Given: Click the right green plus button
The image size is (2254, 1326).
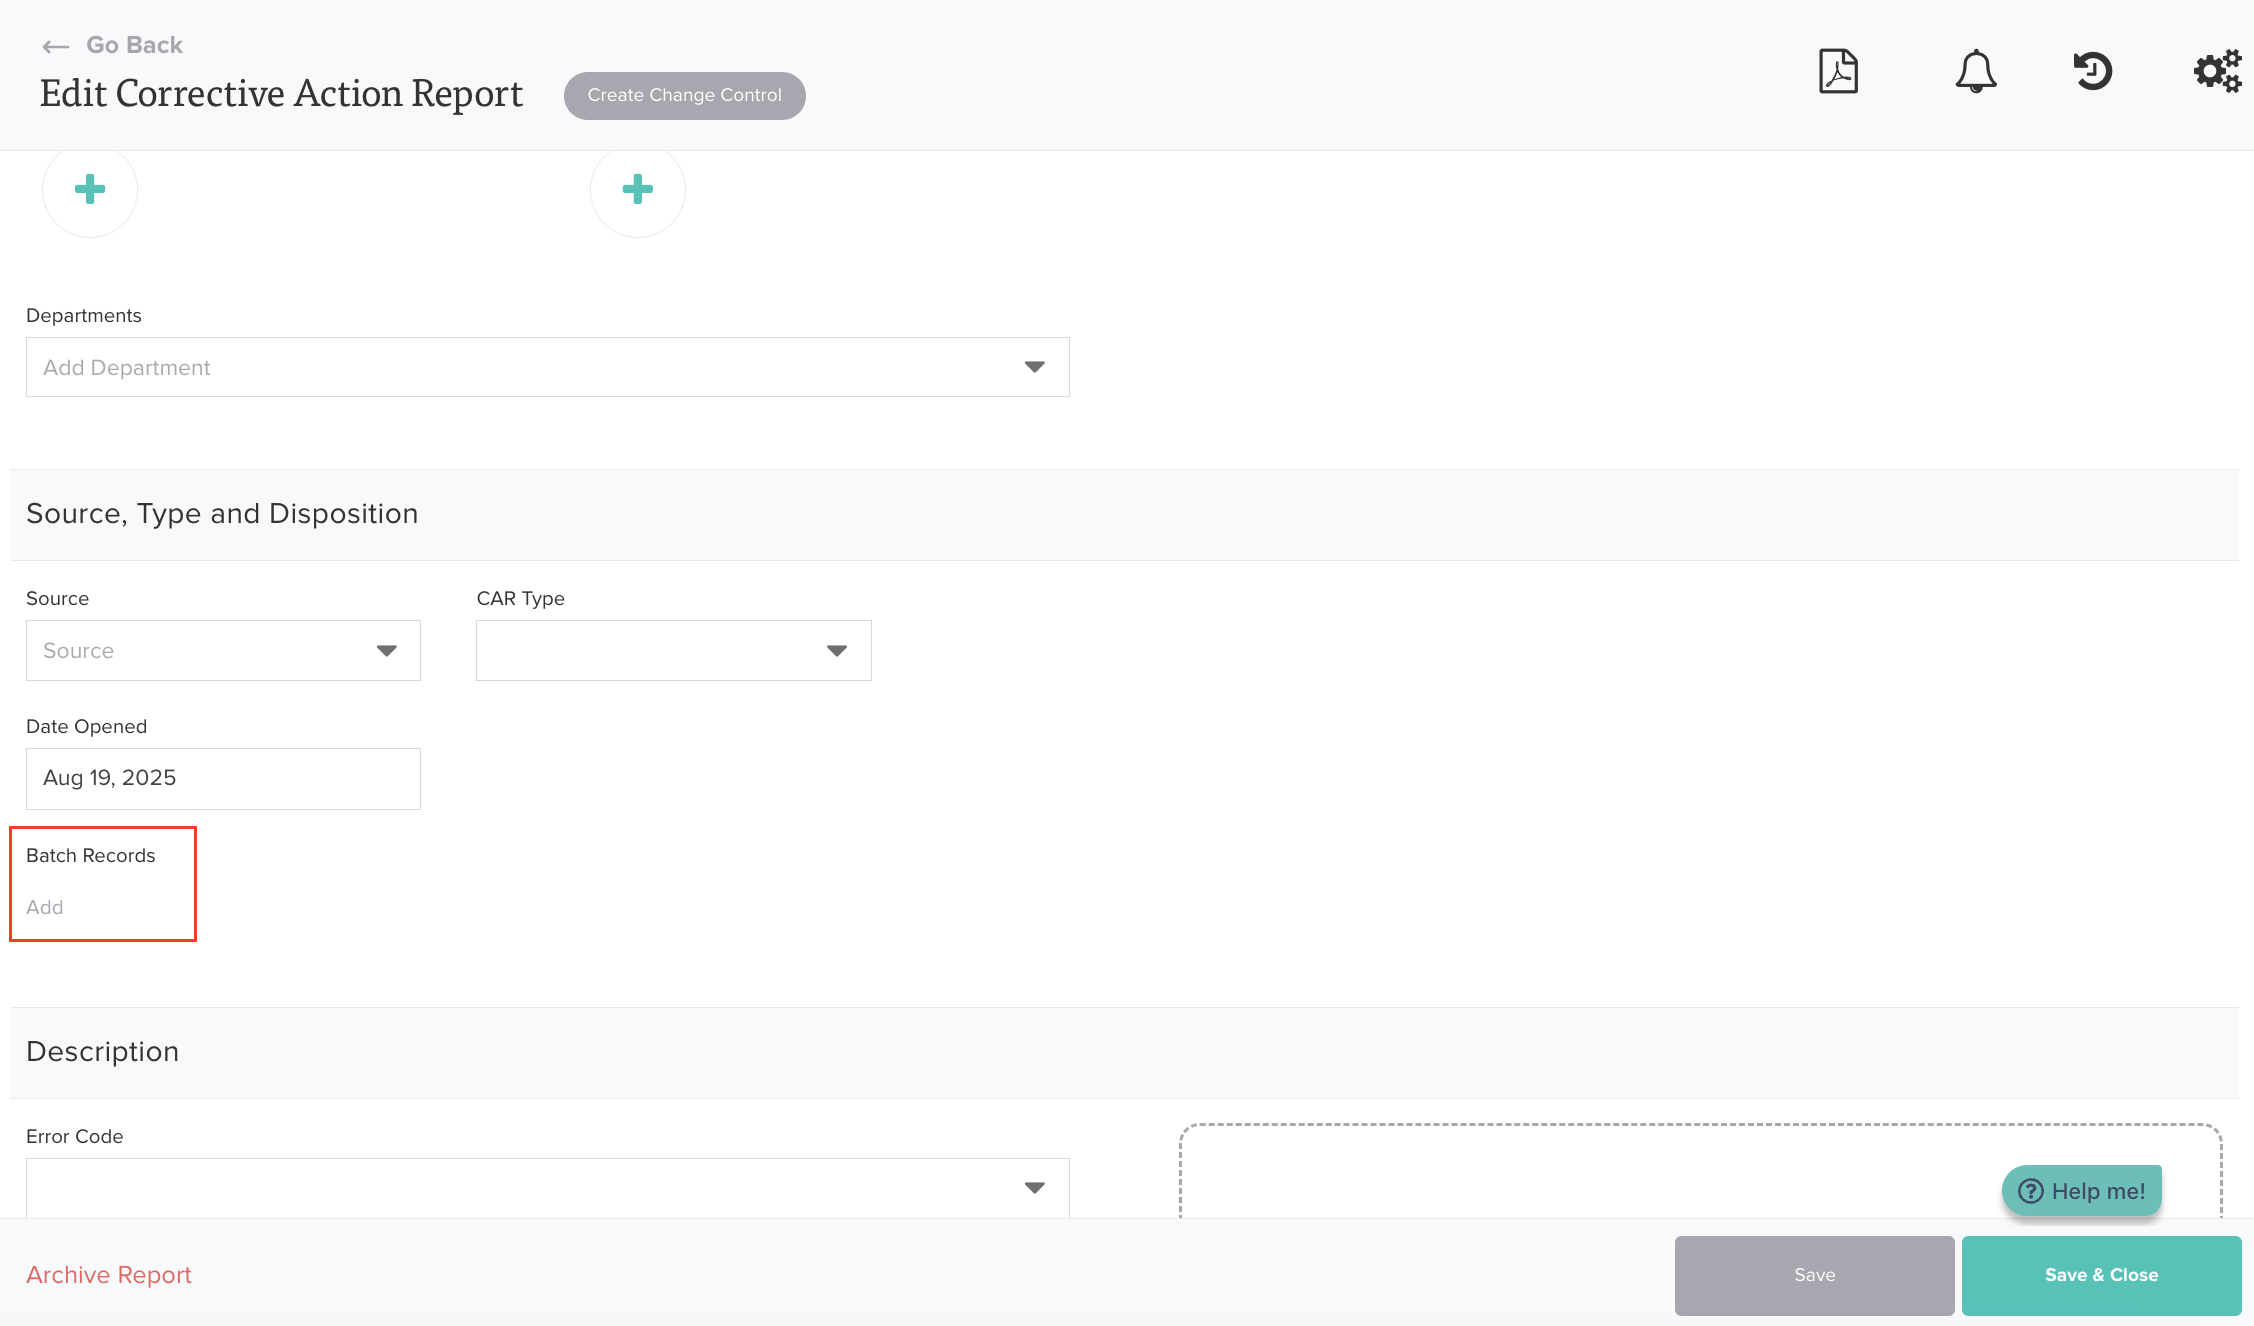Looking at the screenshot, I should [x=638, y=189].
